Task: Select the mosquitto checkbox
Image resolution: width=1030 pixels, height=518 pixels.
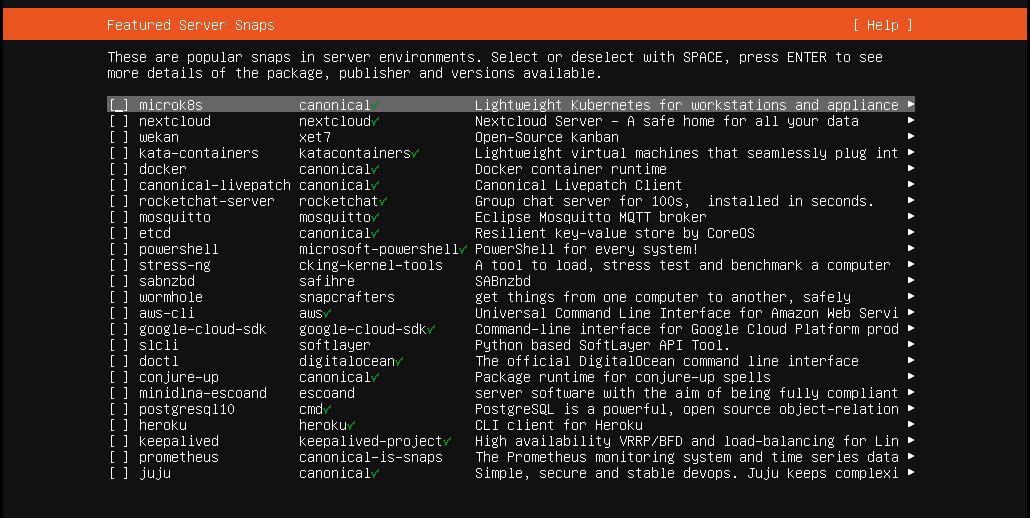Action: [x=119, y=217]
